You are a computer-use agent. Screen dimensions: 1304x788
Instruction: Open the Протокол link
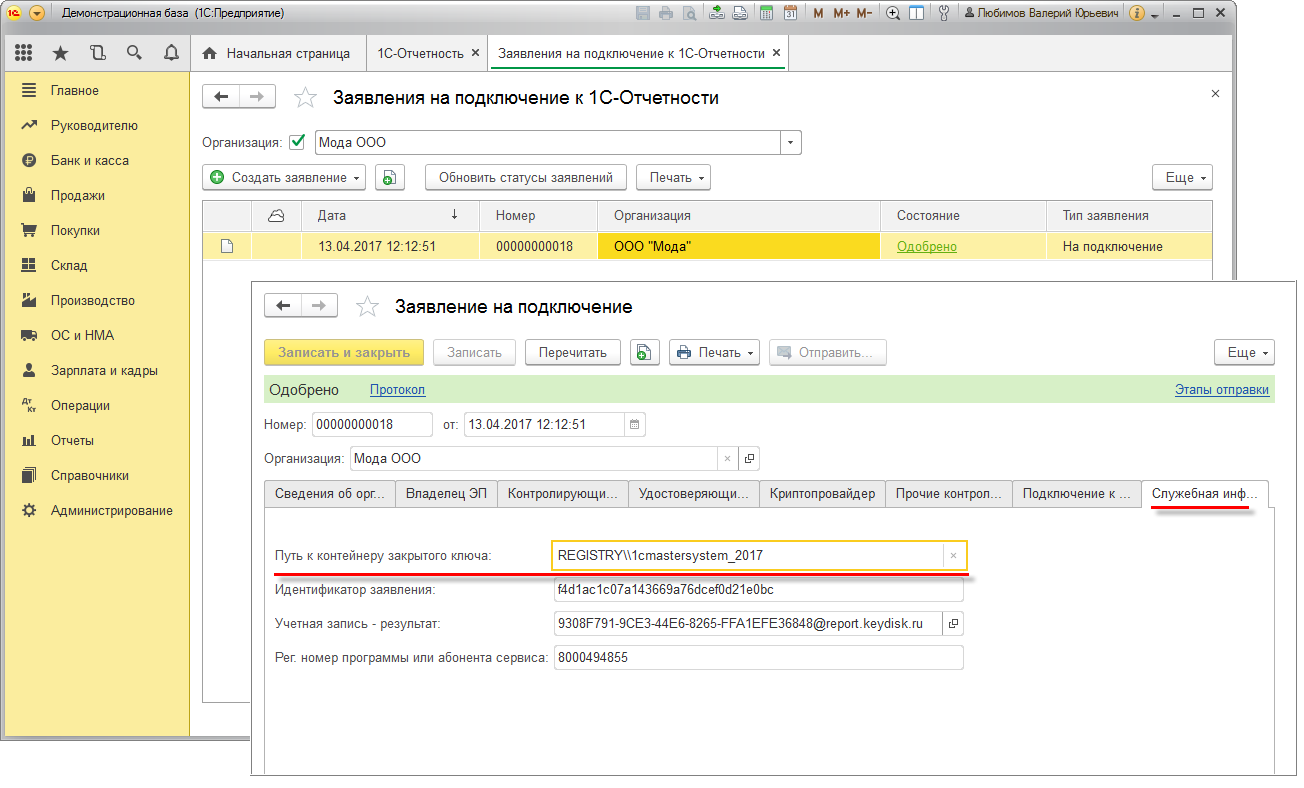pos(397,390)
